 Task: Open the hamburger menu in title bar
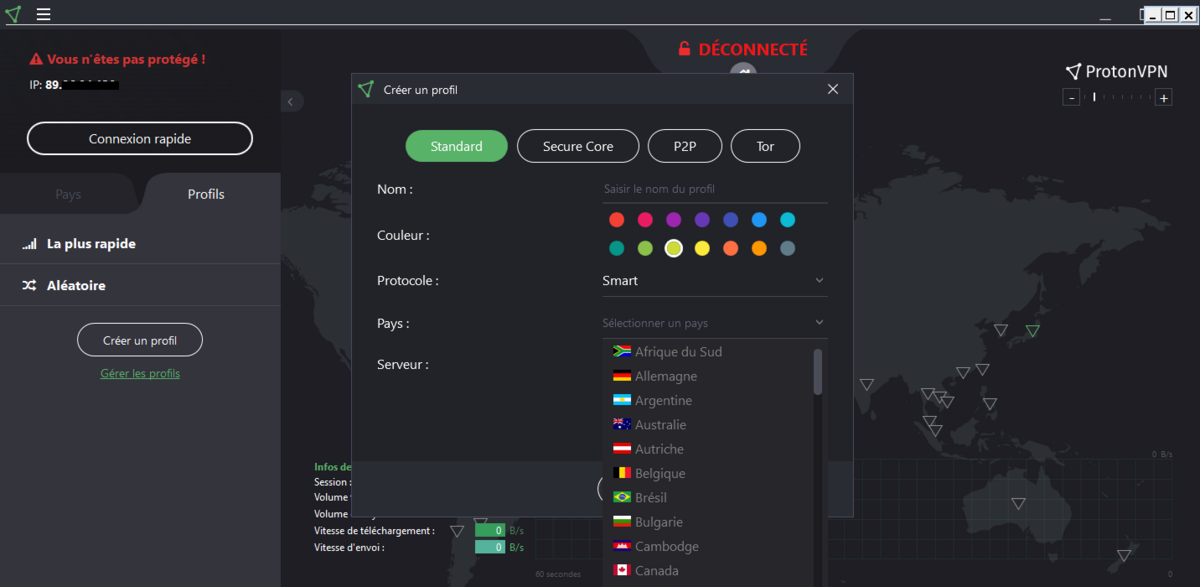tap(43, 15)
